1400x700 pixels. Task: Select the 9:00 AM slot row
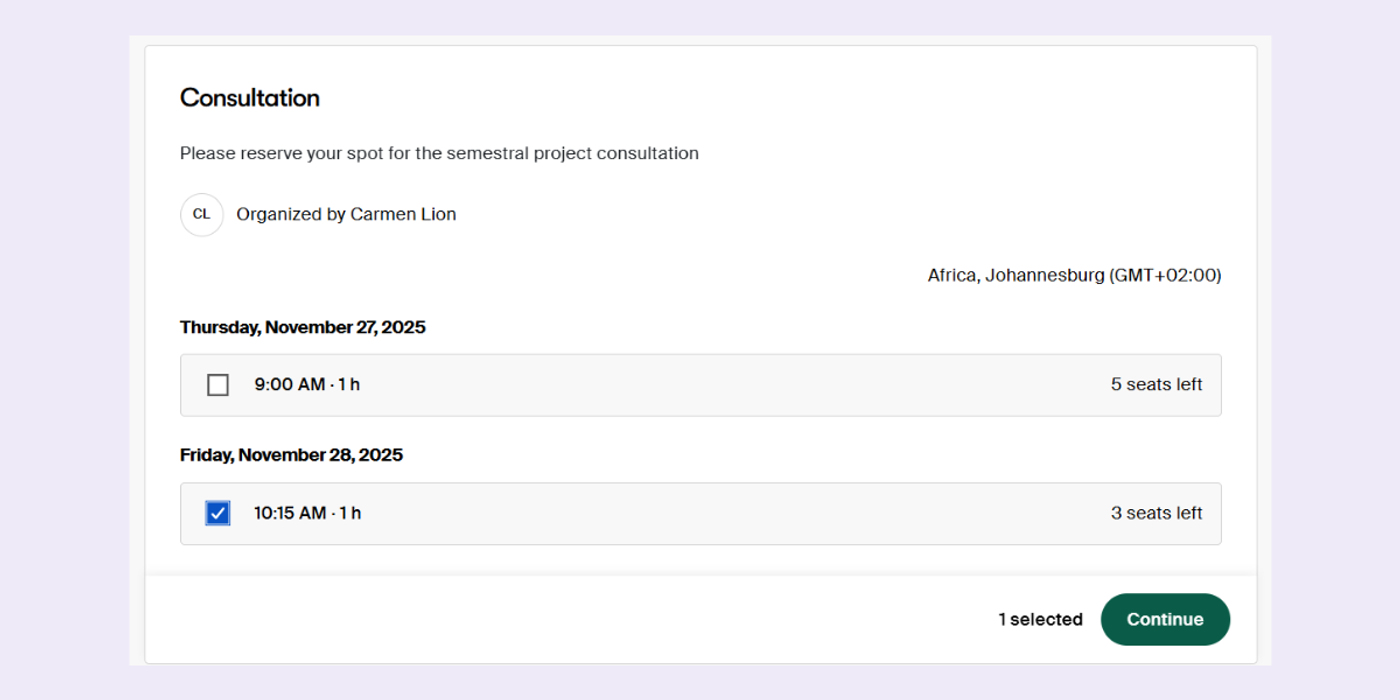pyautogui.click(x=700, y=384)
